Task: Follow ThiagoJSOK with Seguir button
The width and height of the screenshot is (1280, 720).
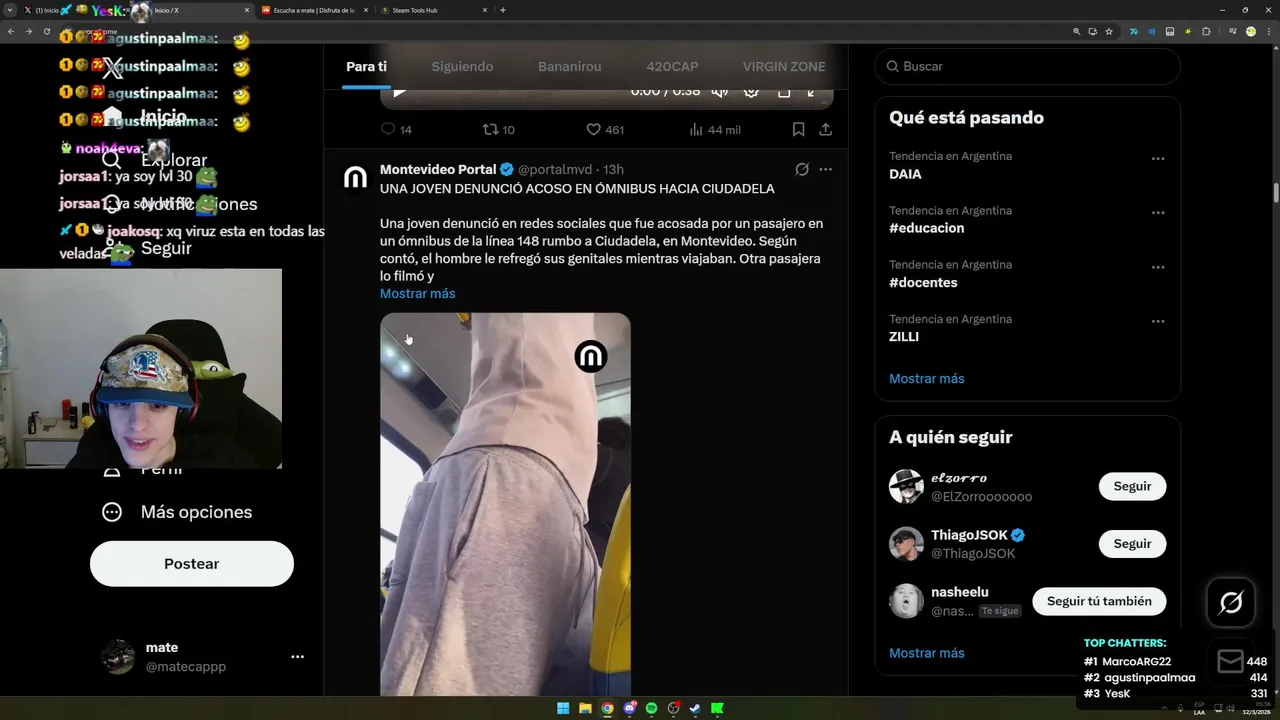Action: pyautogui.click(x=1132, y=544)
